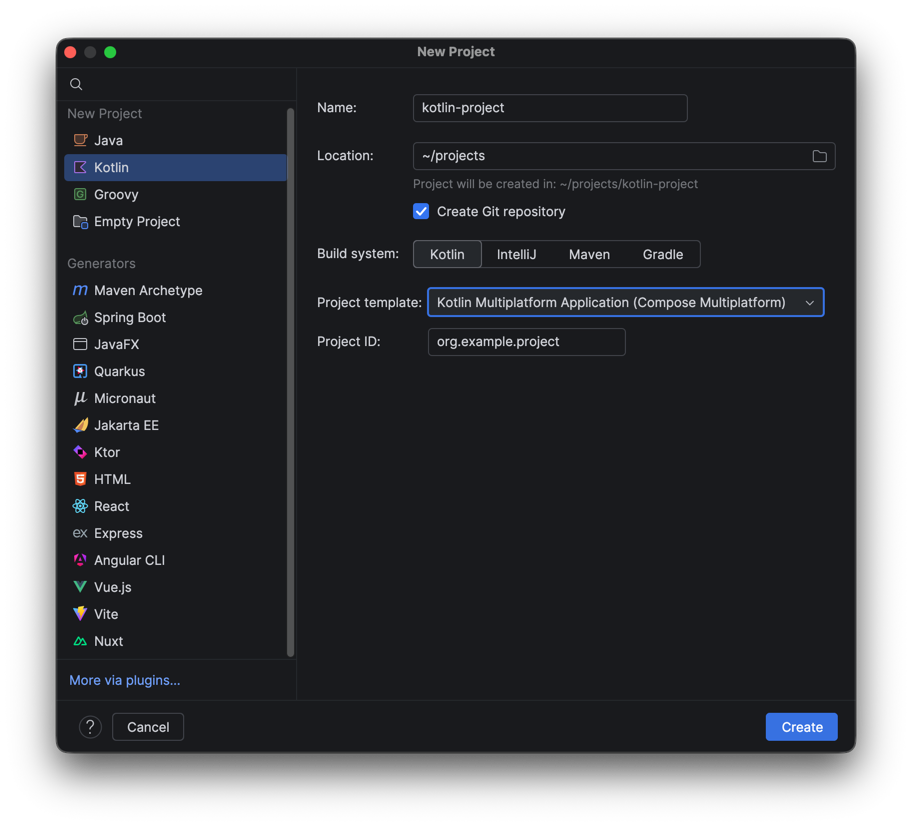
Task: Click the "Project will be created in" hint
Action: coord(555,184)
